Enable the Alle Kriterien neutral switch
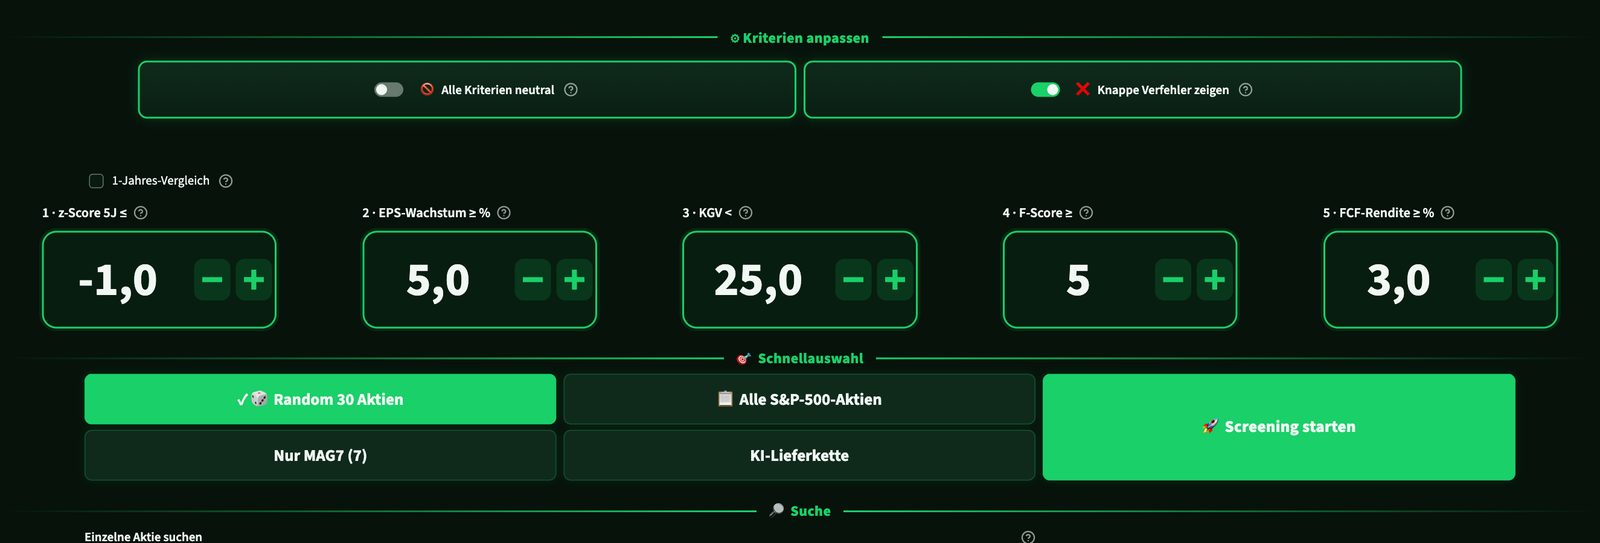1600x543 pixels. click(389, 90)
